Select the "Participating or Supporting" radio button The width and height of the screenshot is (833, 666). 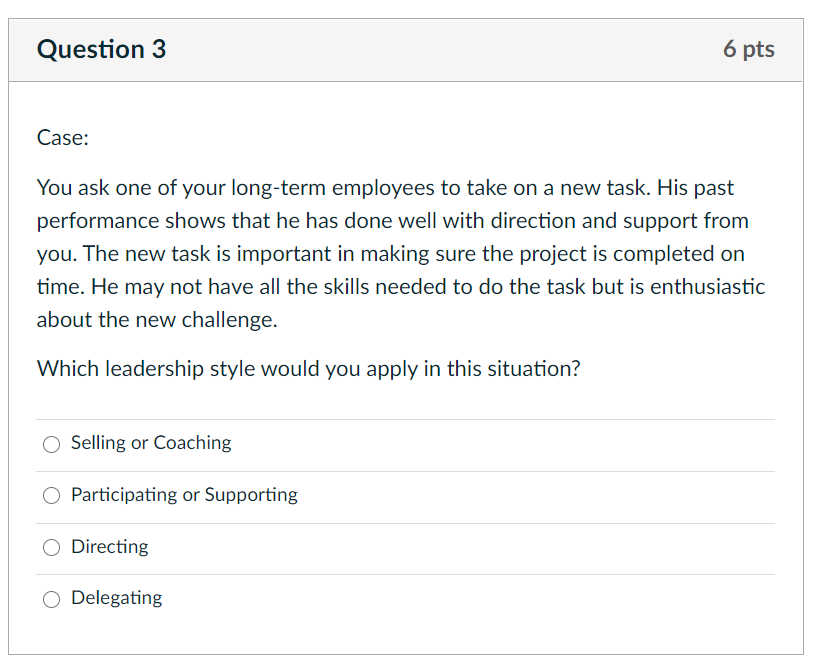[x=51, y=496]
